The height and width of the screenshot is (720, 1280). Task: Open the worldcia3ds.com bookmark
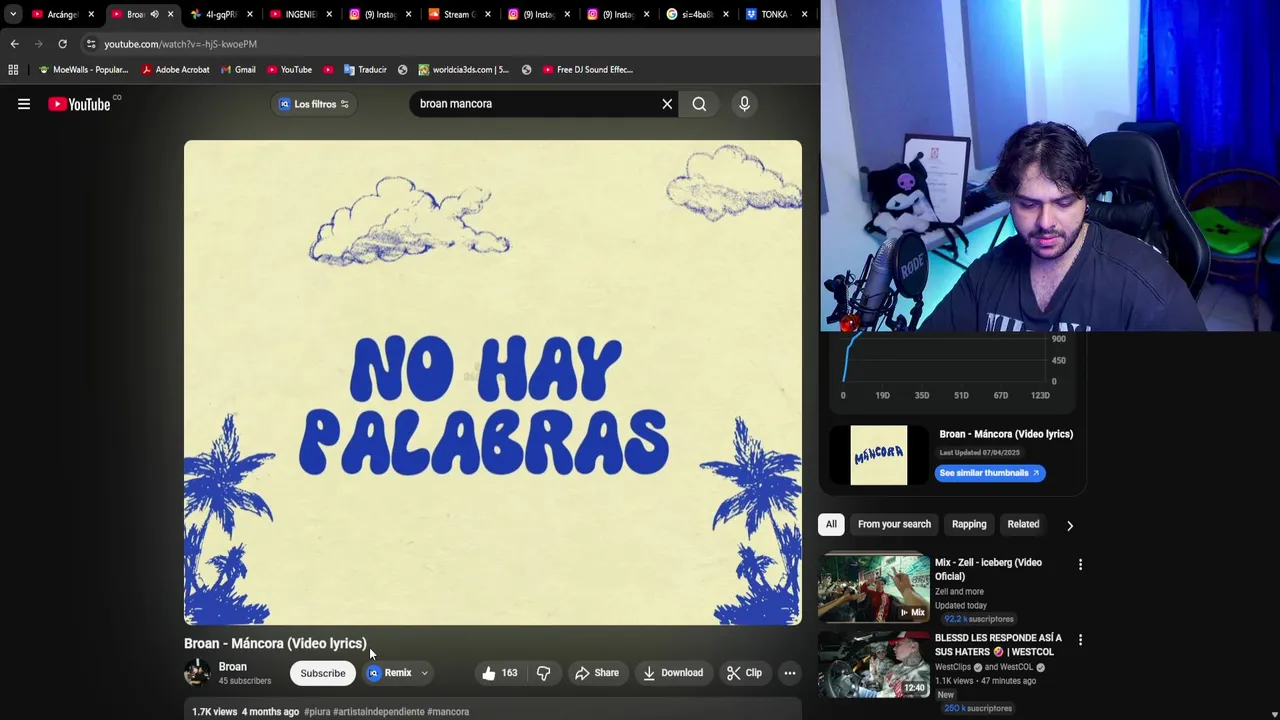click(464, 70)
